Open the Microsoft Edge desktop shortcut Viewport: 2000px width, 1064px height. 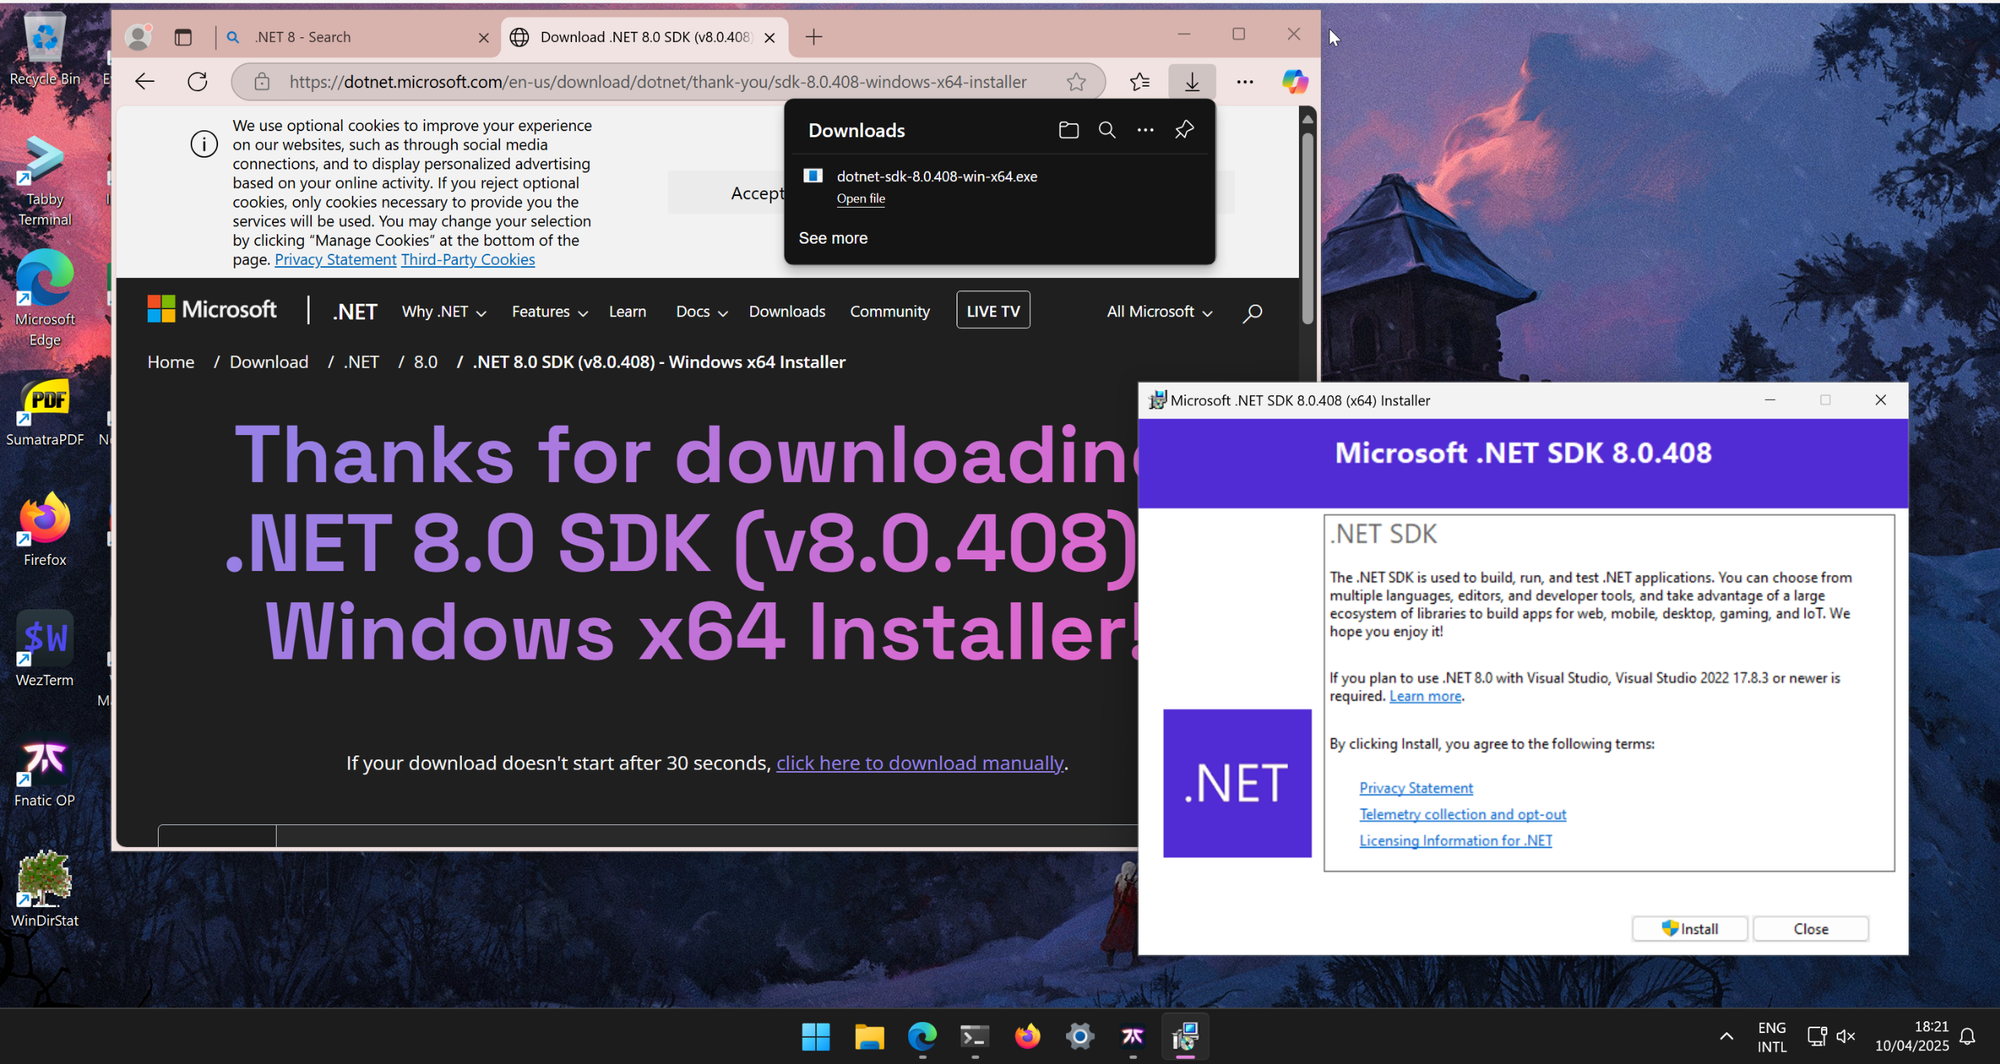click(44, 298)
